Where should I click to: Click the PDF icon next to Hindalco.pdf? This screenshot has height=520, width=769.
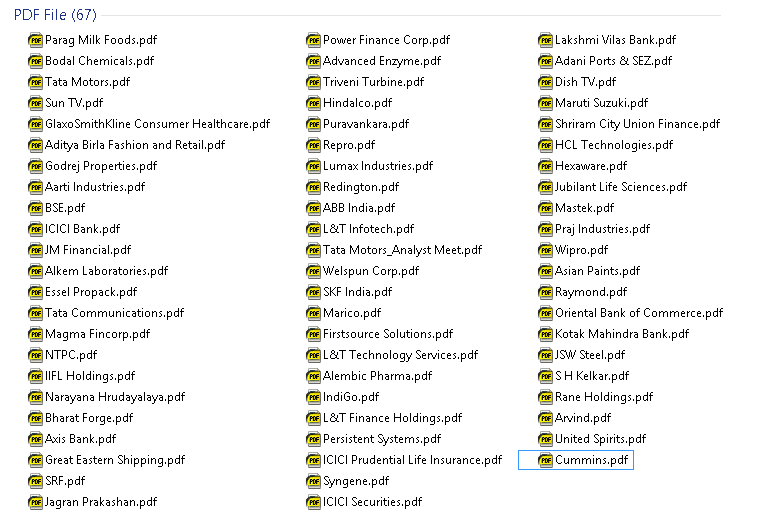[x=314, y=103]
